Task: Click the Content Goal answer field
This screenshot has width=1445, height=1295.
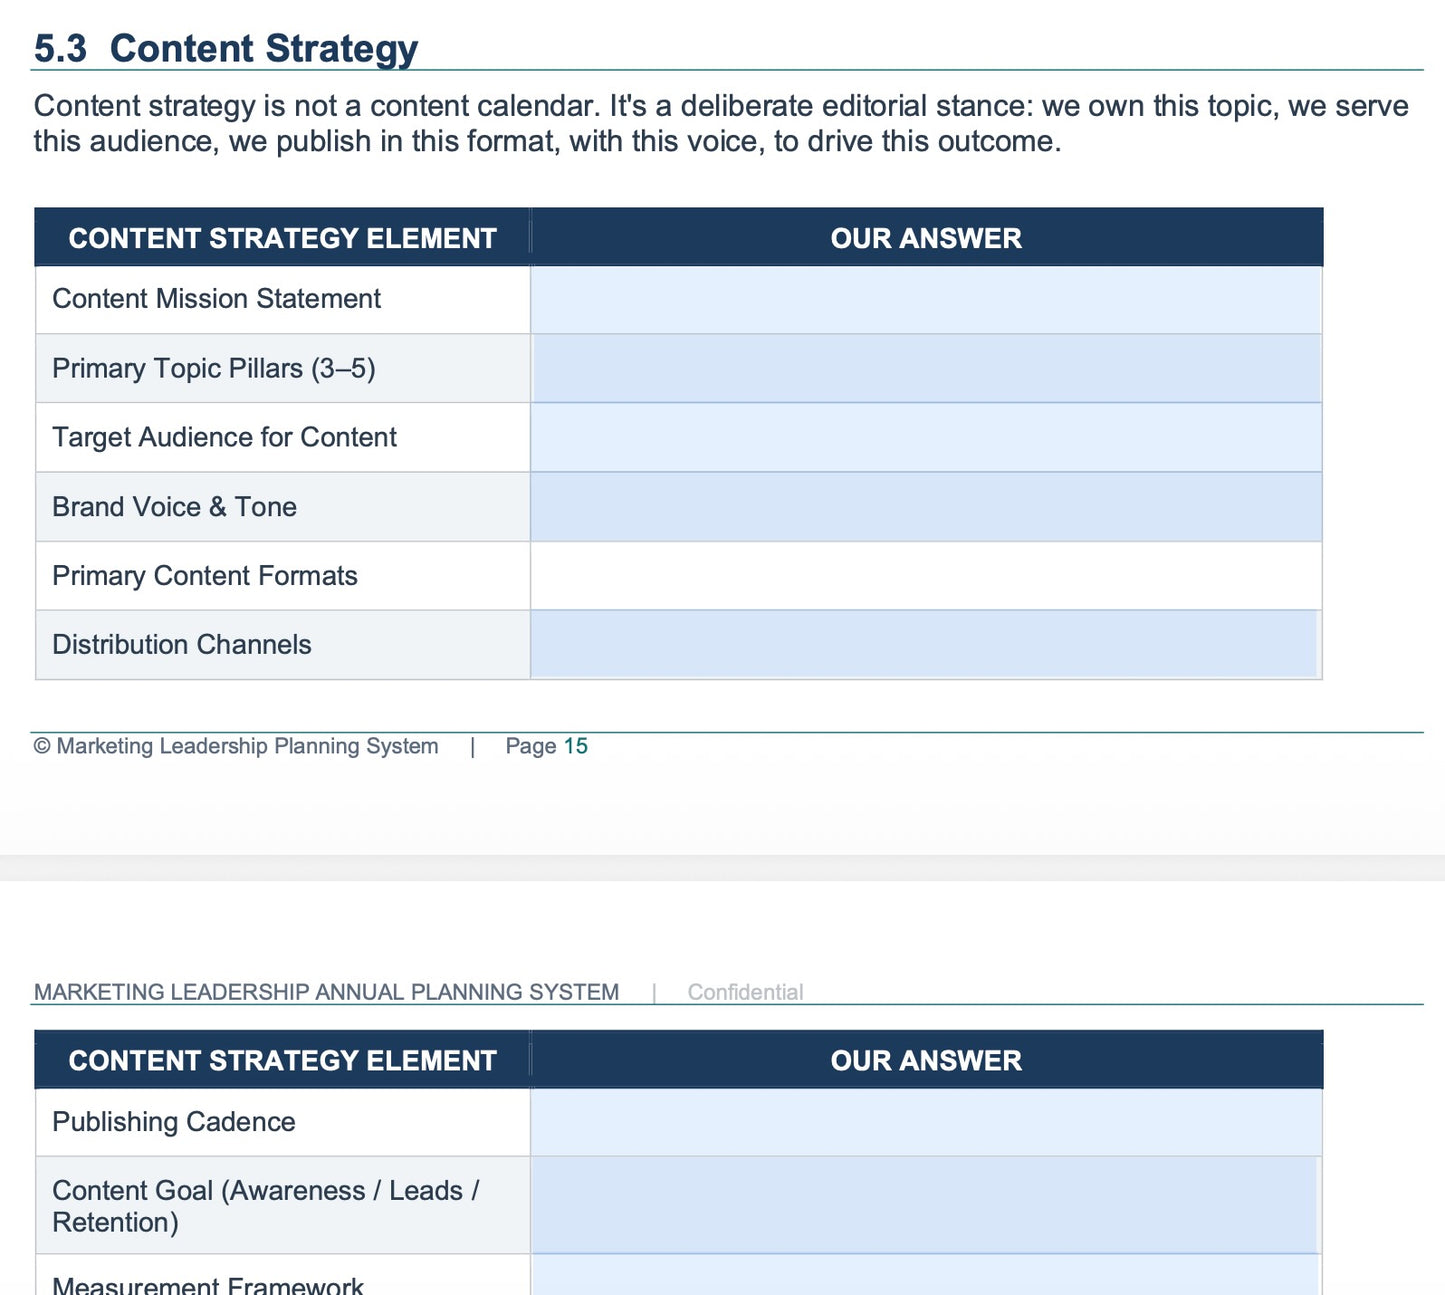Action: pos(926,1206)
